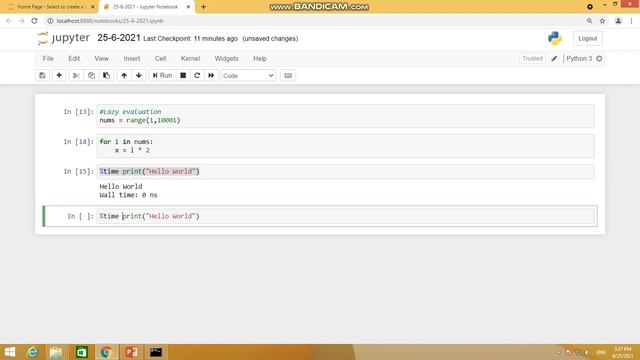This screenshot has width=640, height=360.
Task: Click the Jupyter logo
Action: 63,38
